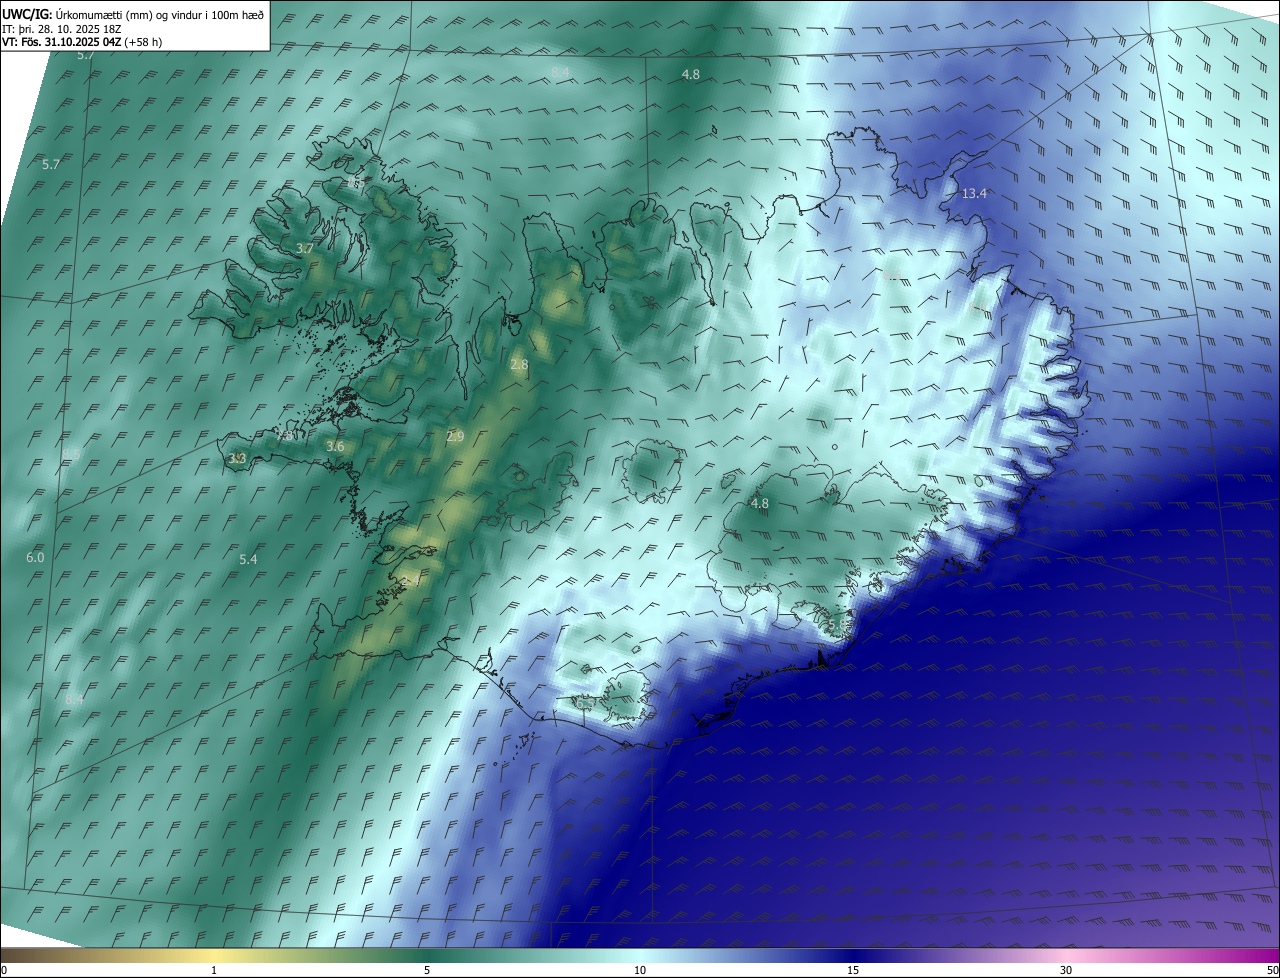This screenshot has width=1280, height=978.
Task: Click the title line 'Úrkomumætti (mm) og vindur í 100m hæð'
Action: coord(160,14)
